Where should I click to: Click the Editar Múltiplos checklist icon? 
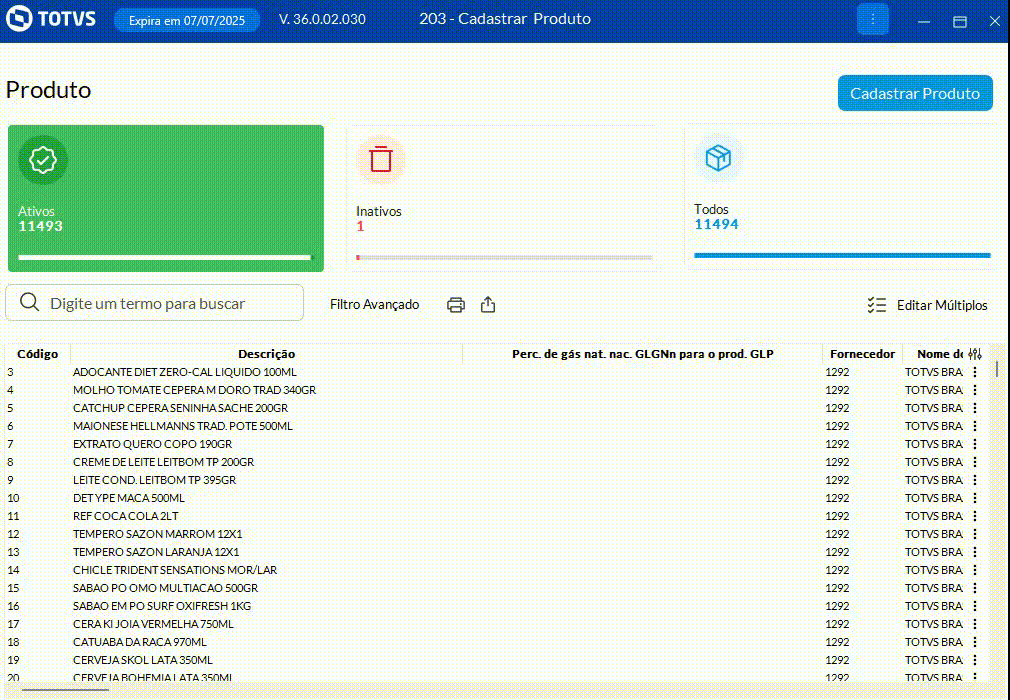[877, 305]
